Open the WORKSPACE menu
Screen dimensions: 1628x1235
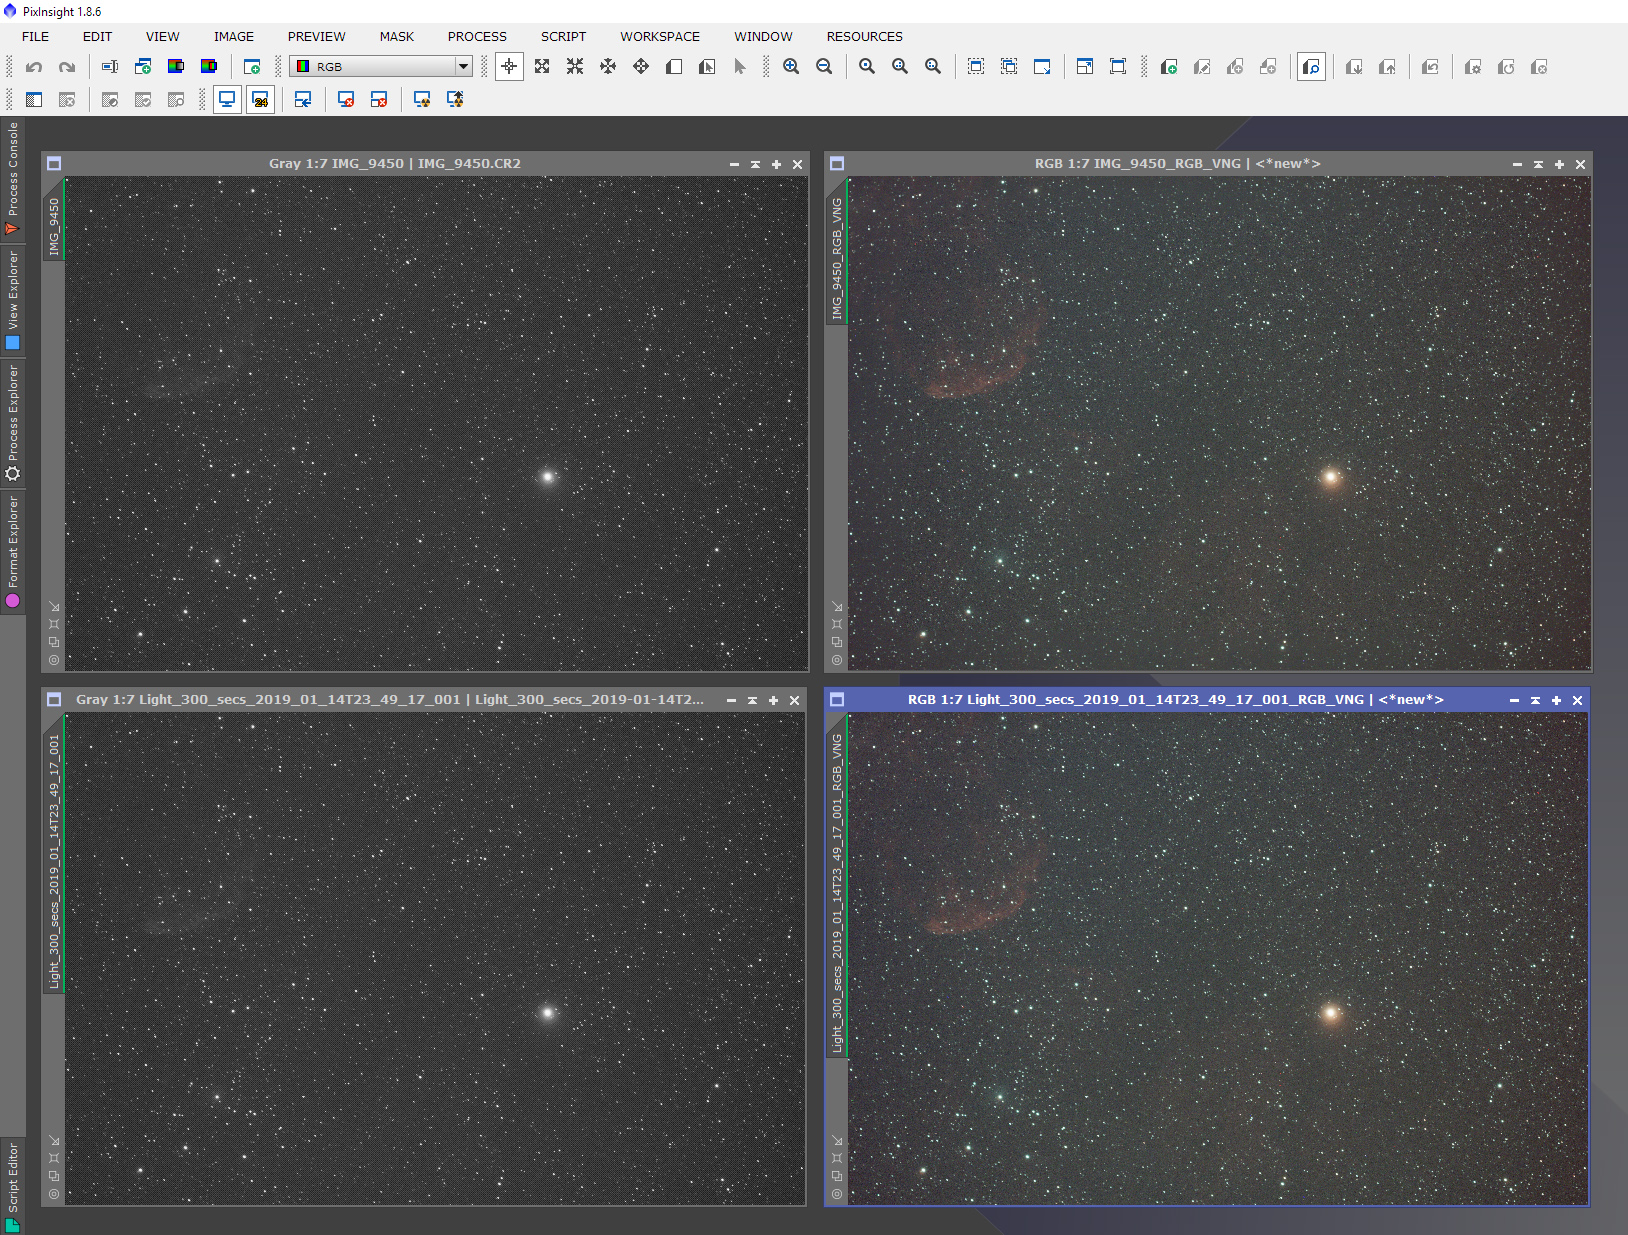[660, 36]
